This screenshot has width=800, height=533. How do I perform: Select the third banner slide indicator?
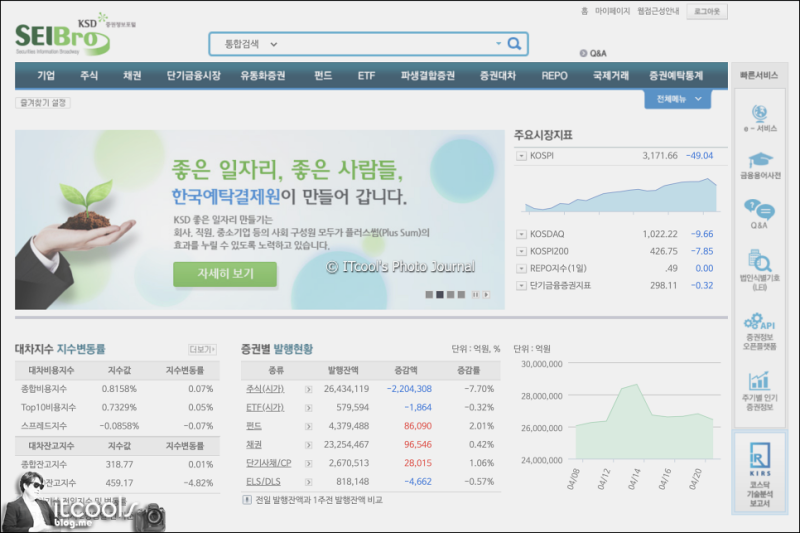coord(451,295)
